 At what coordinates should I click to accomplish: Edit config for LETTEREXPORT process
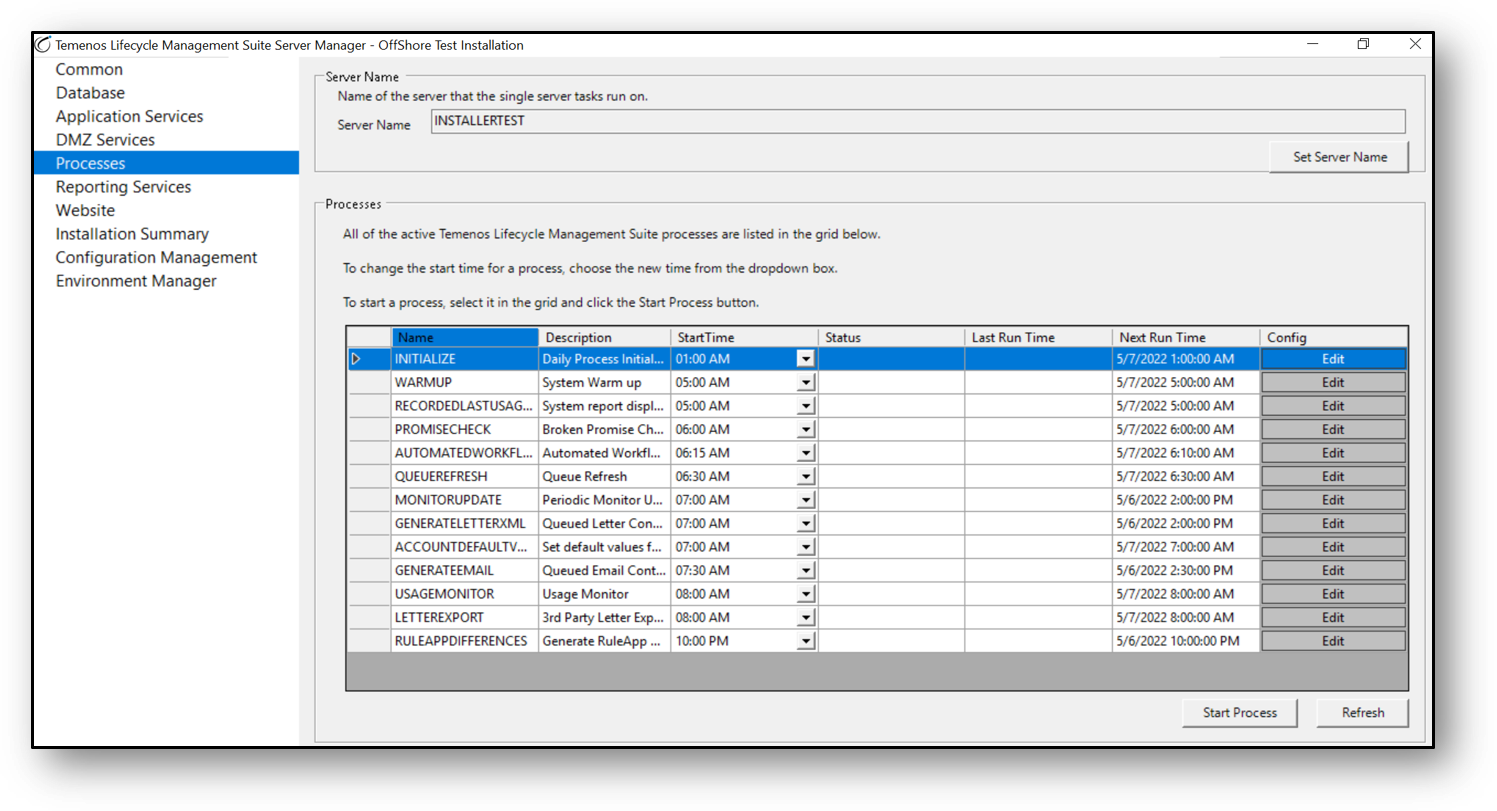coord(1333,617)
